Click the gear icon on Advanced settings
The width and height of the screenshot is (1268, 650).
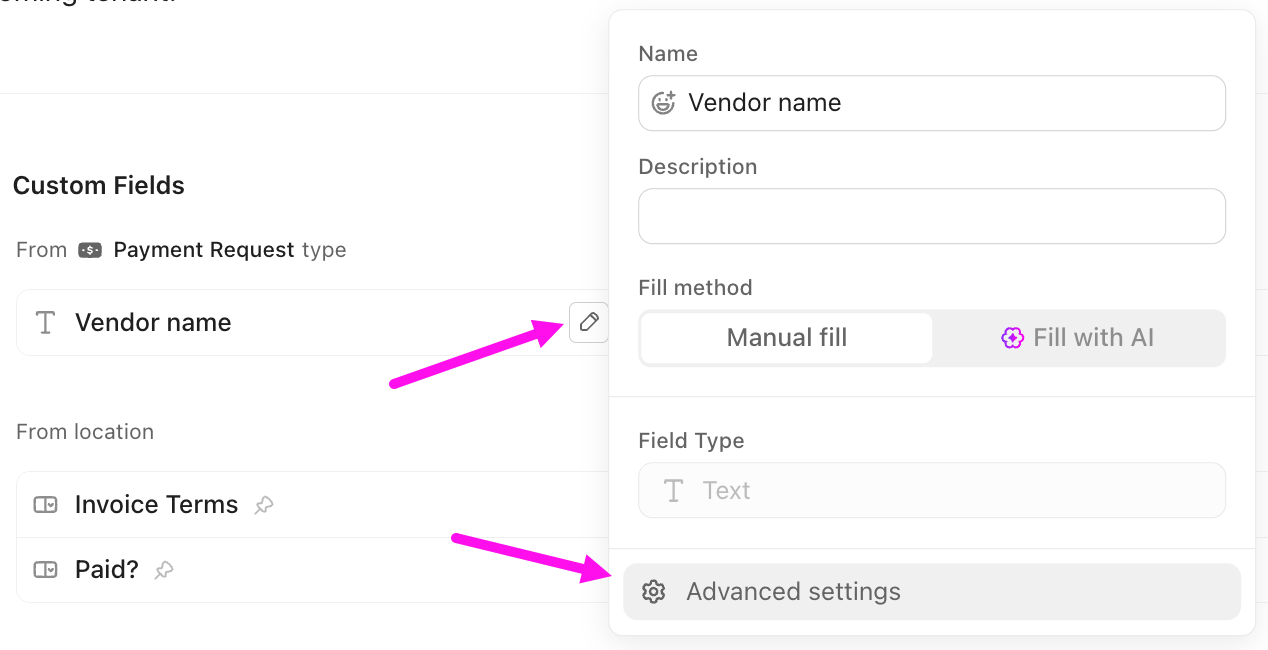[x=653, y=591]
